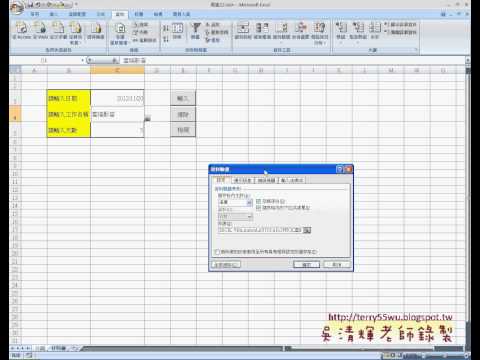Open IME Mode tab in dialog

pyautogui.click(x=292, y=180)
